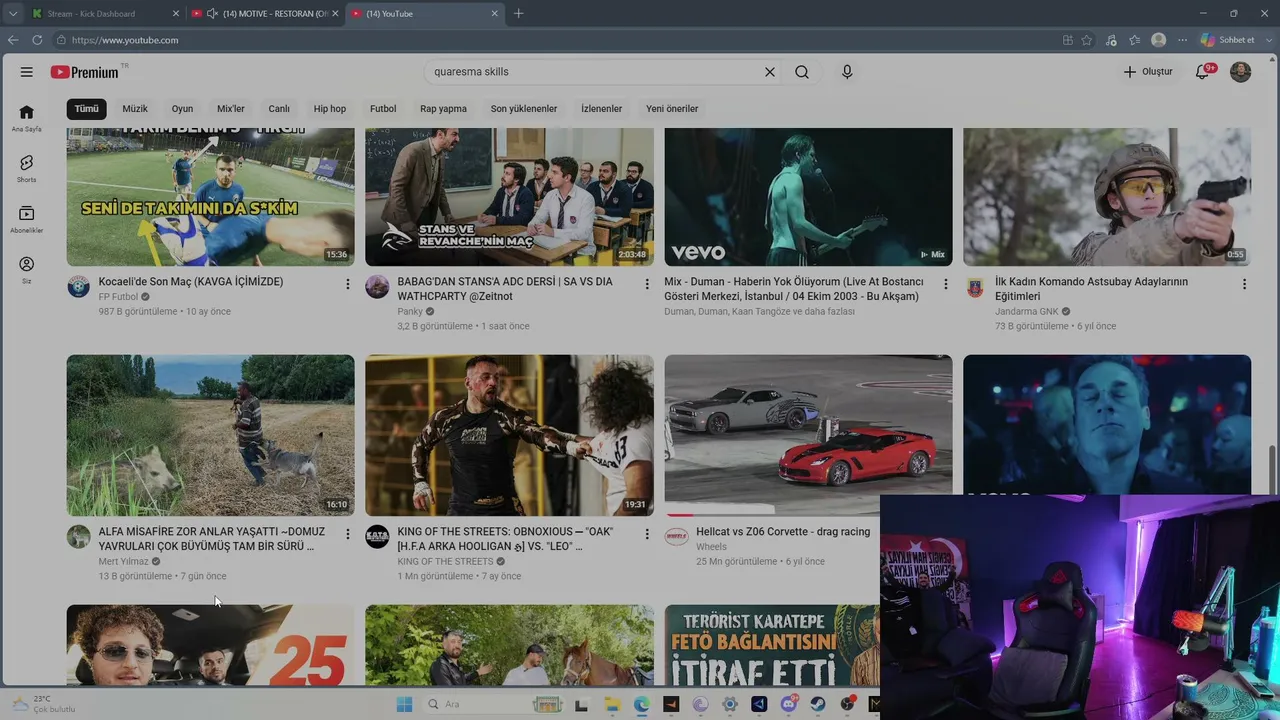The image size is (1280, 720).
Task: Open Ana Sayfa in sidebar
Action: (x=27, y=118)
